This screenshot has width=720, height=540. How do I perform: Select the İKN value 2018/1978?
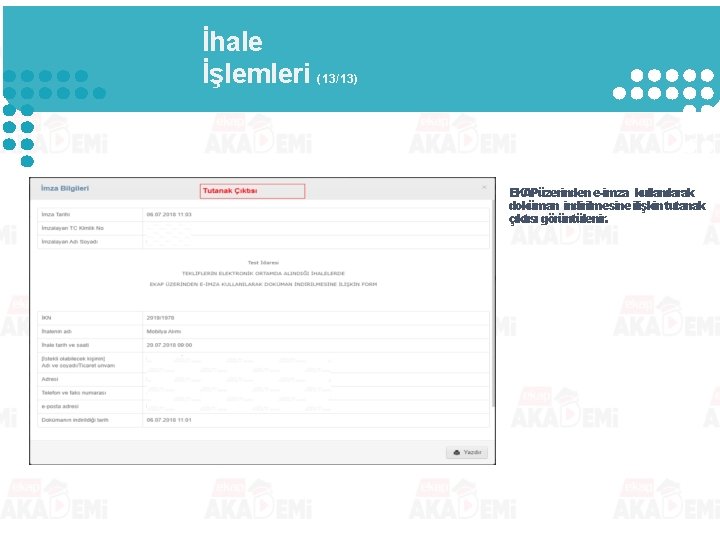coord(160,318)
